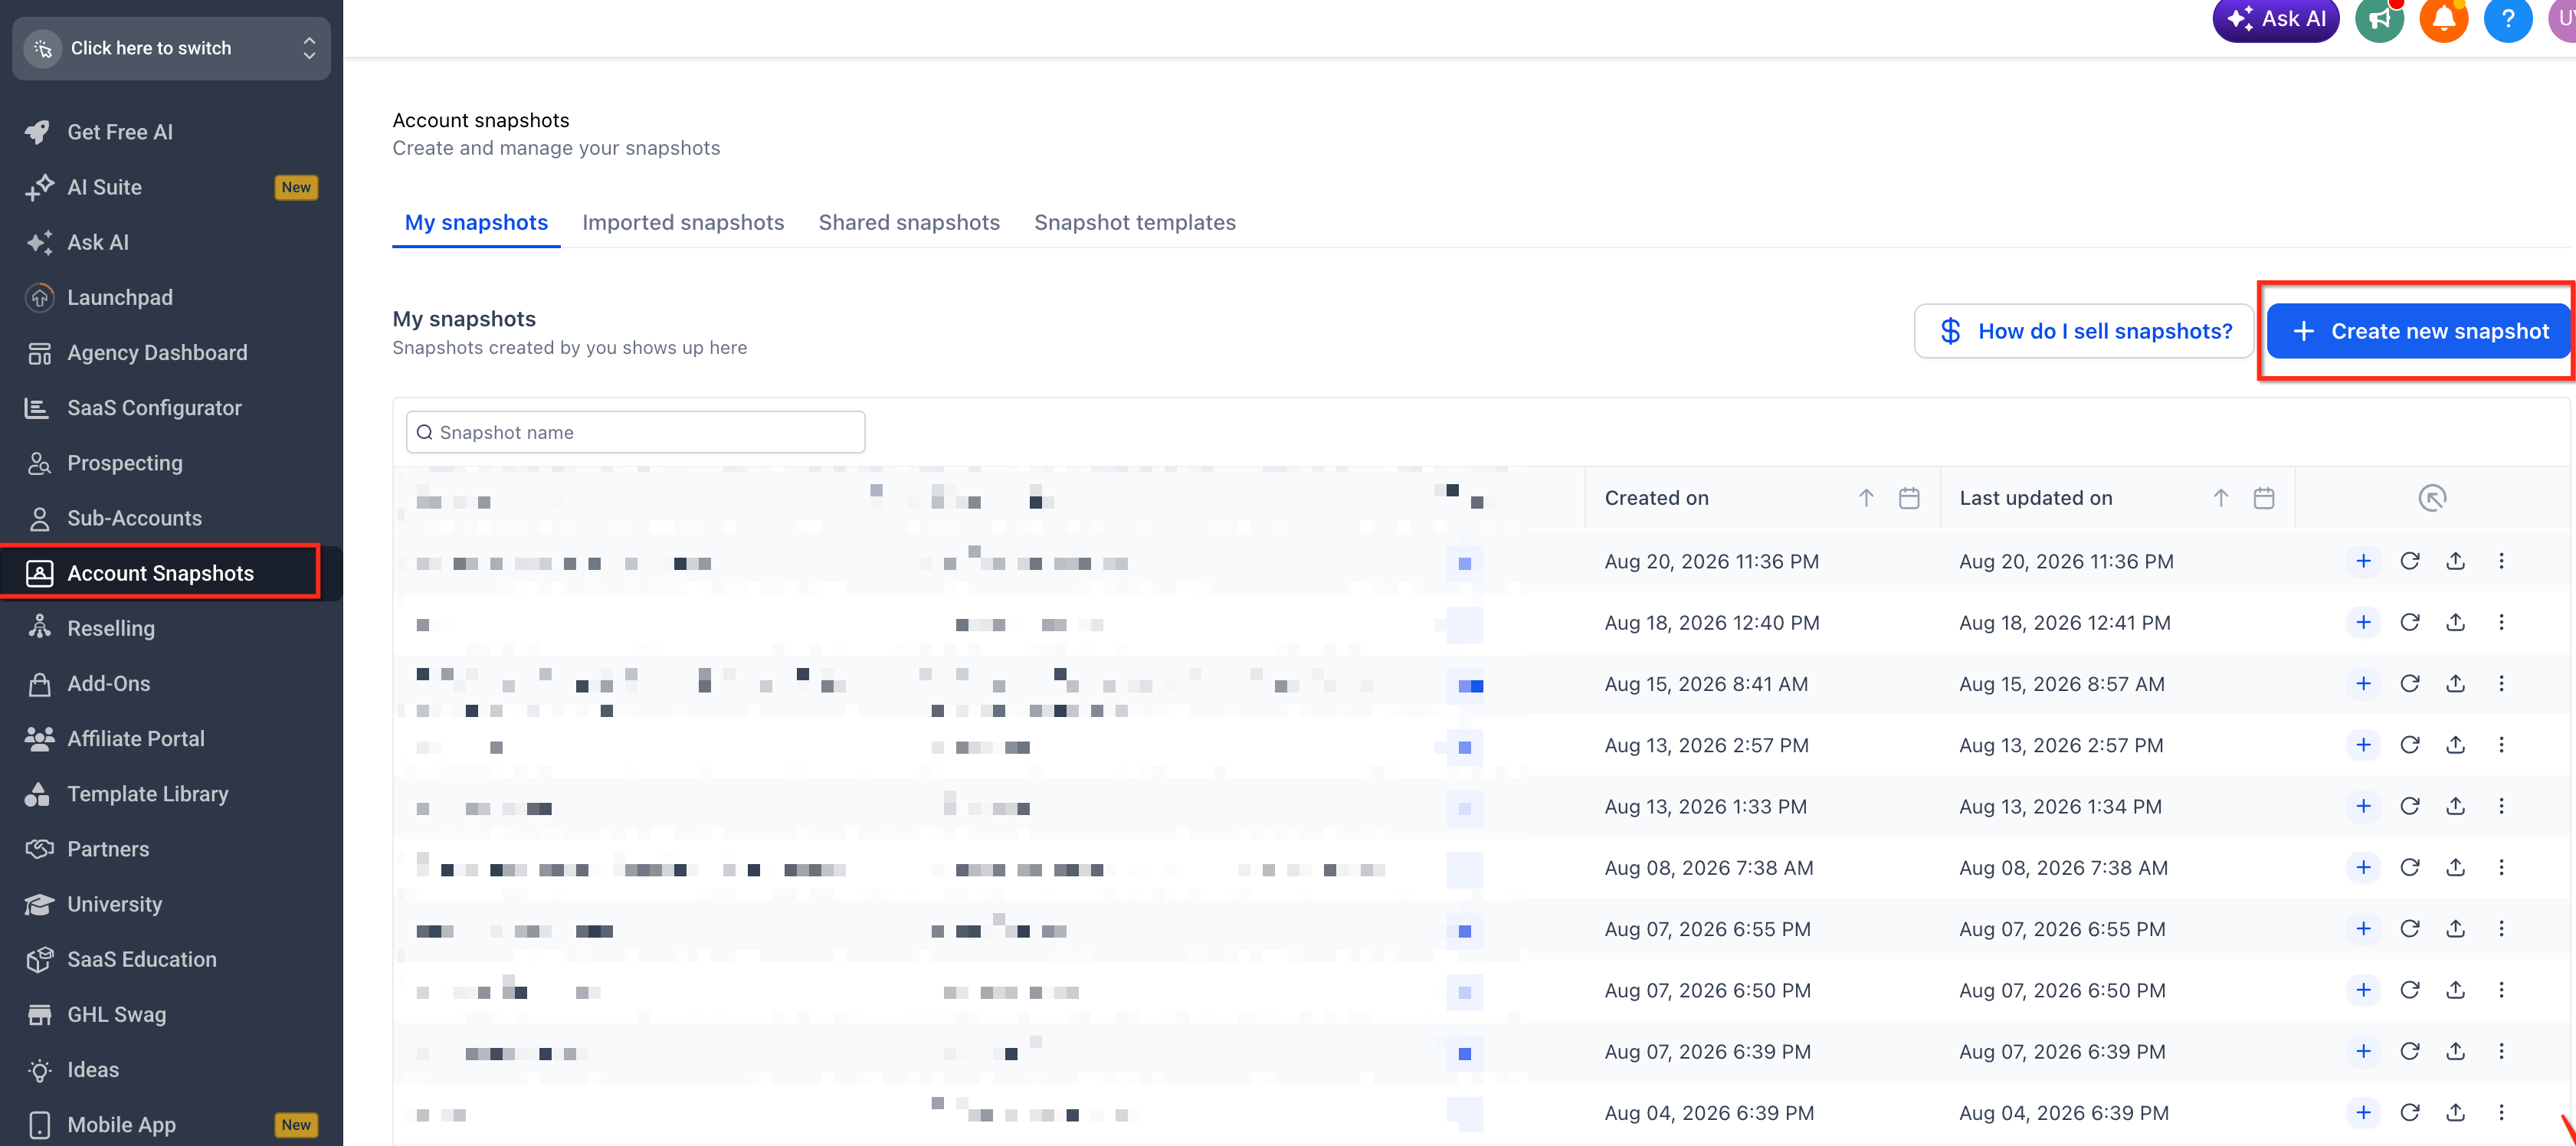Screen dimensions: 2576x1146
Task: Open the Last updated on calendar filter
Action: pos(2264,498)
